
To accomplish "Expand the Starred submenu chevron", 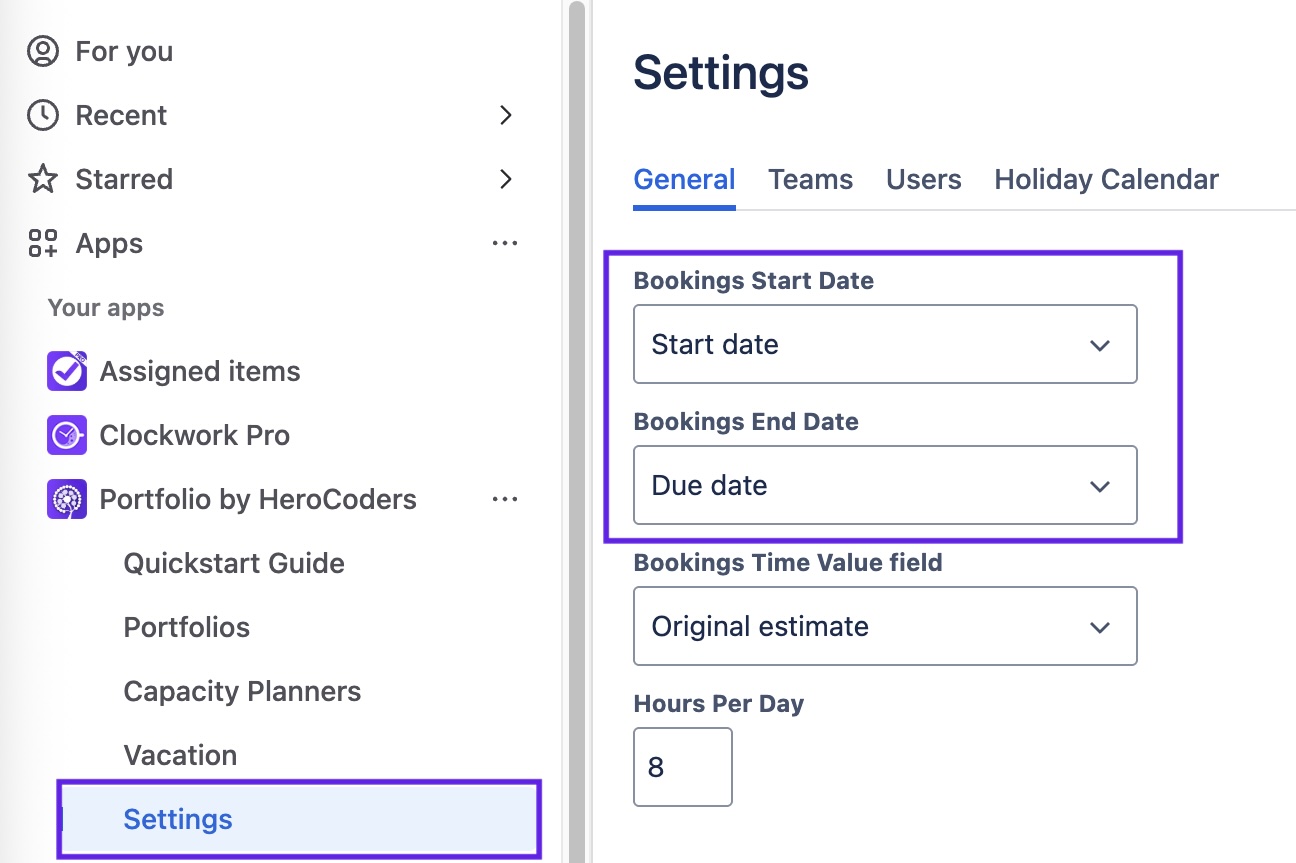I will [x=506, y=180].
